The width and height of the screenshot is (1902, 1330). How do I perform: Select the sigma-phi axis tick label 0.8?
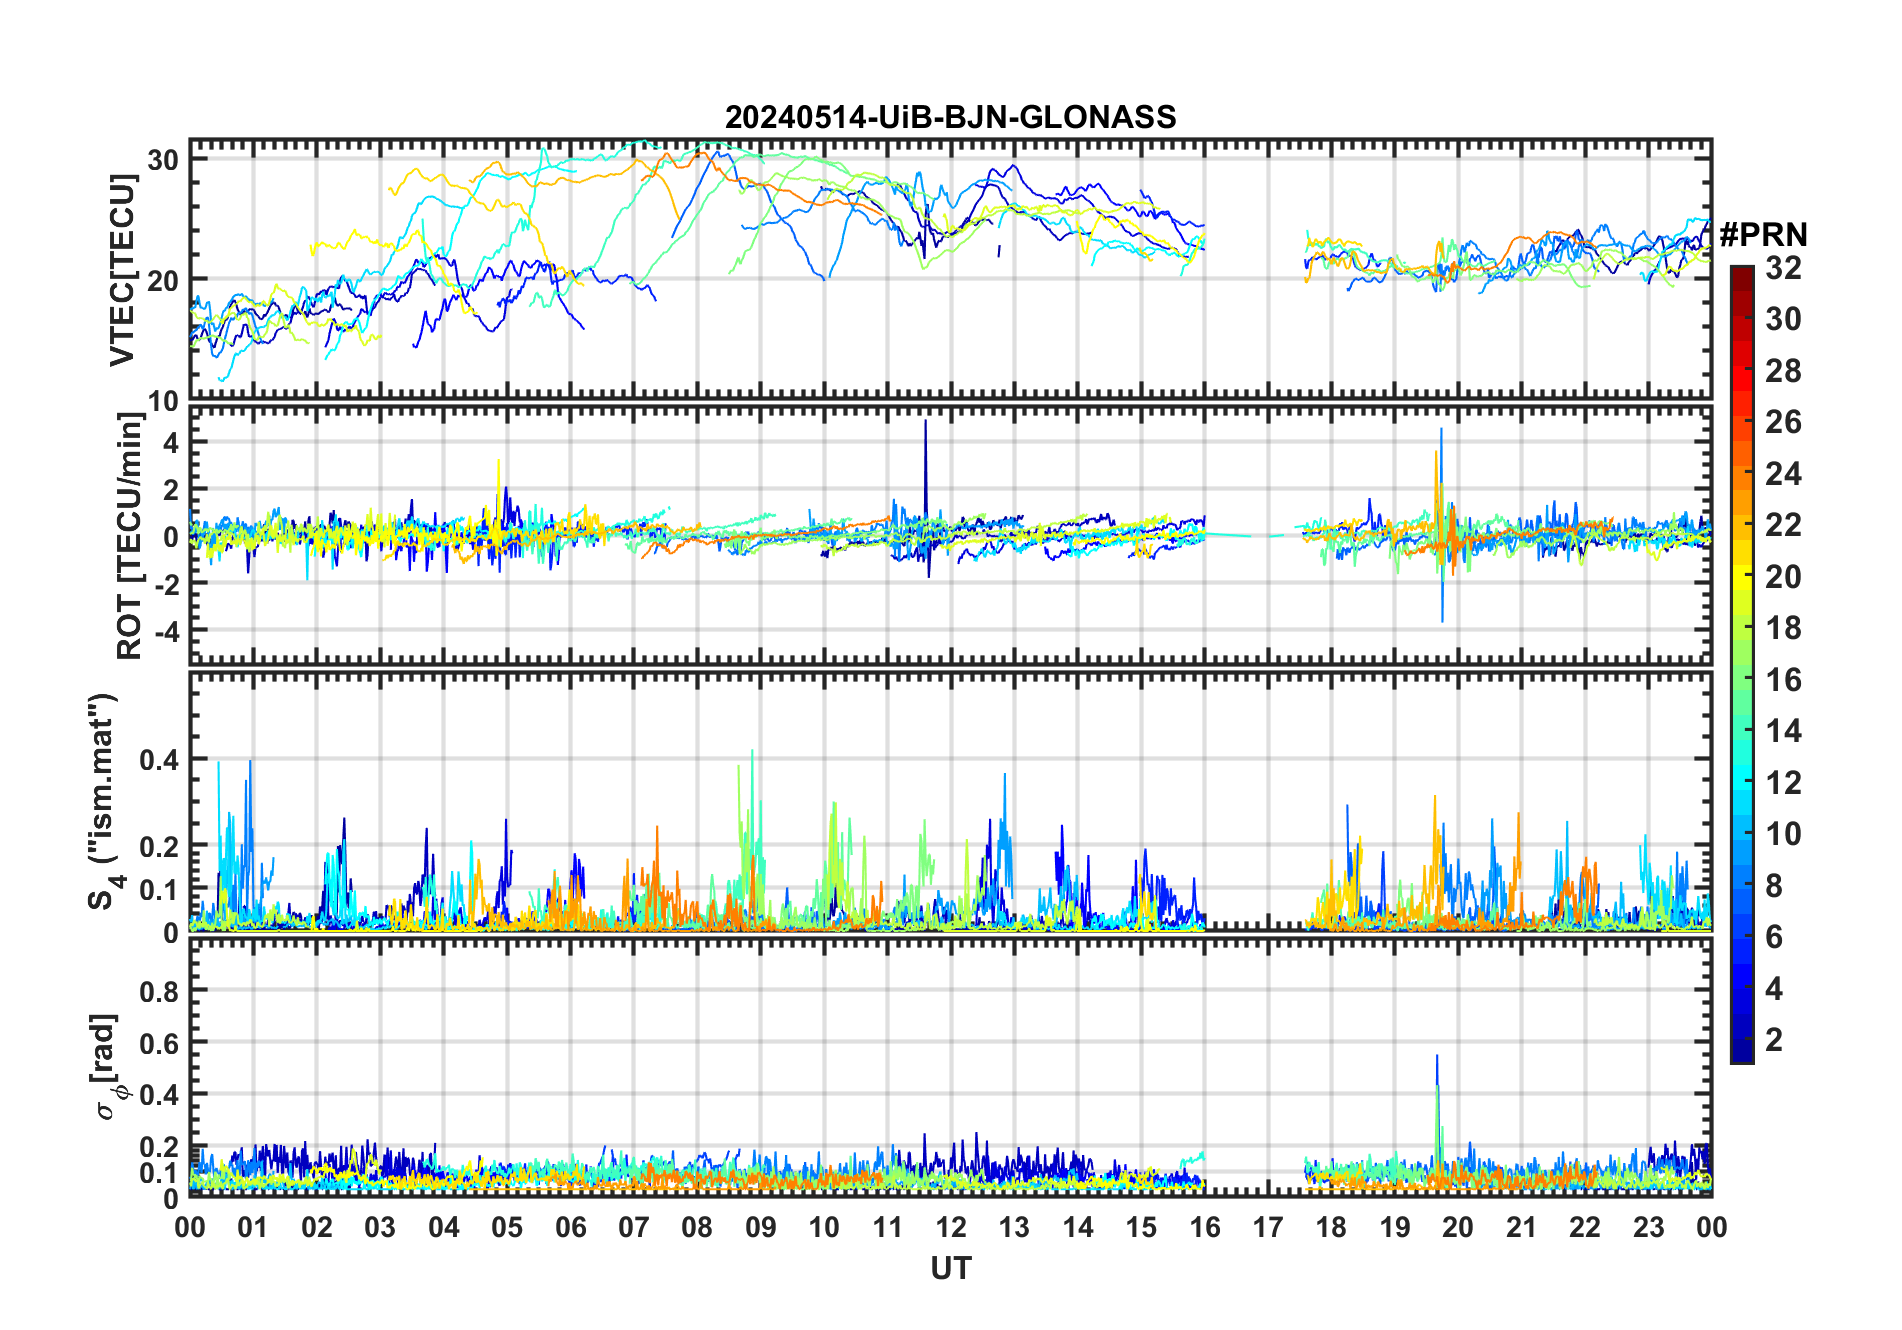click(160, 991)
